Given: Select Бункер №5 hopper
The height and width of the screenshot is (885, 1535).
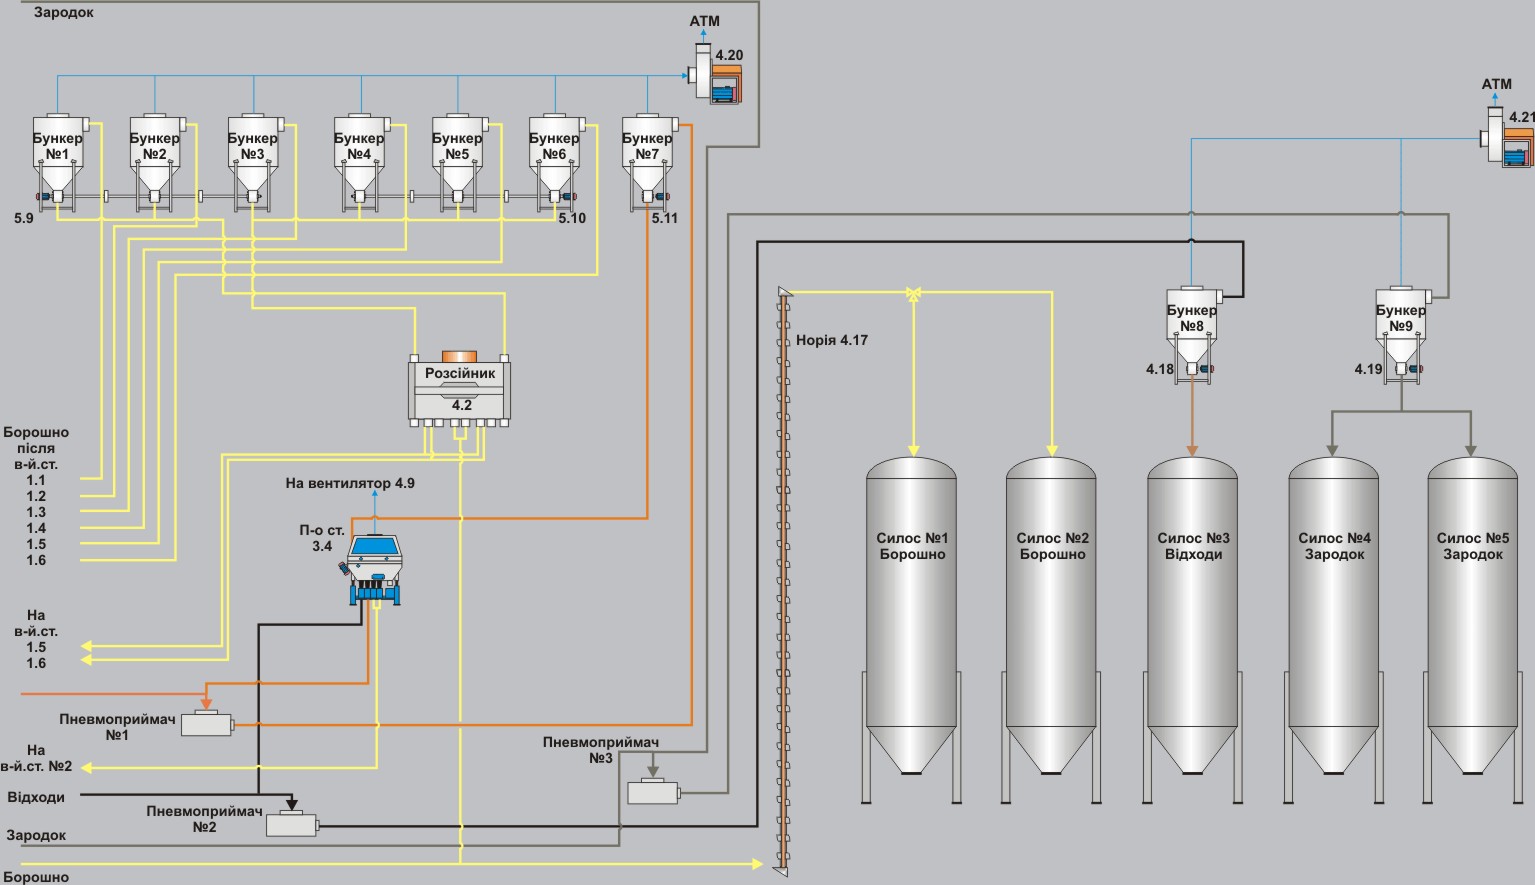Looking at the screenshot, I should tap(457, 160).
